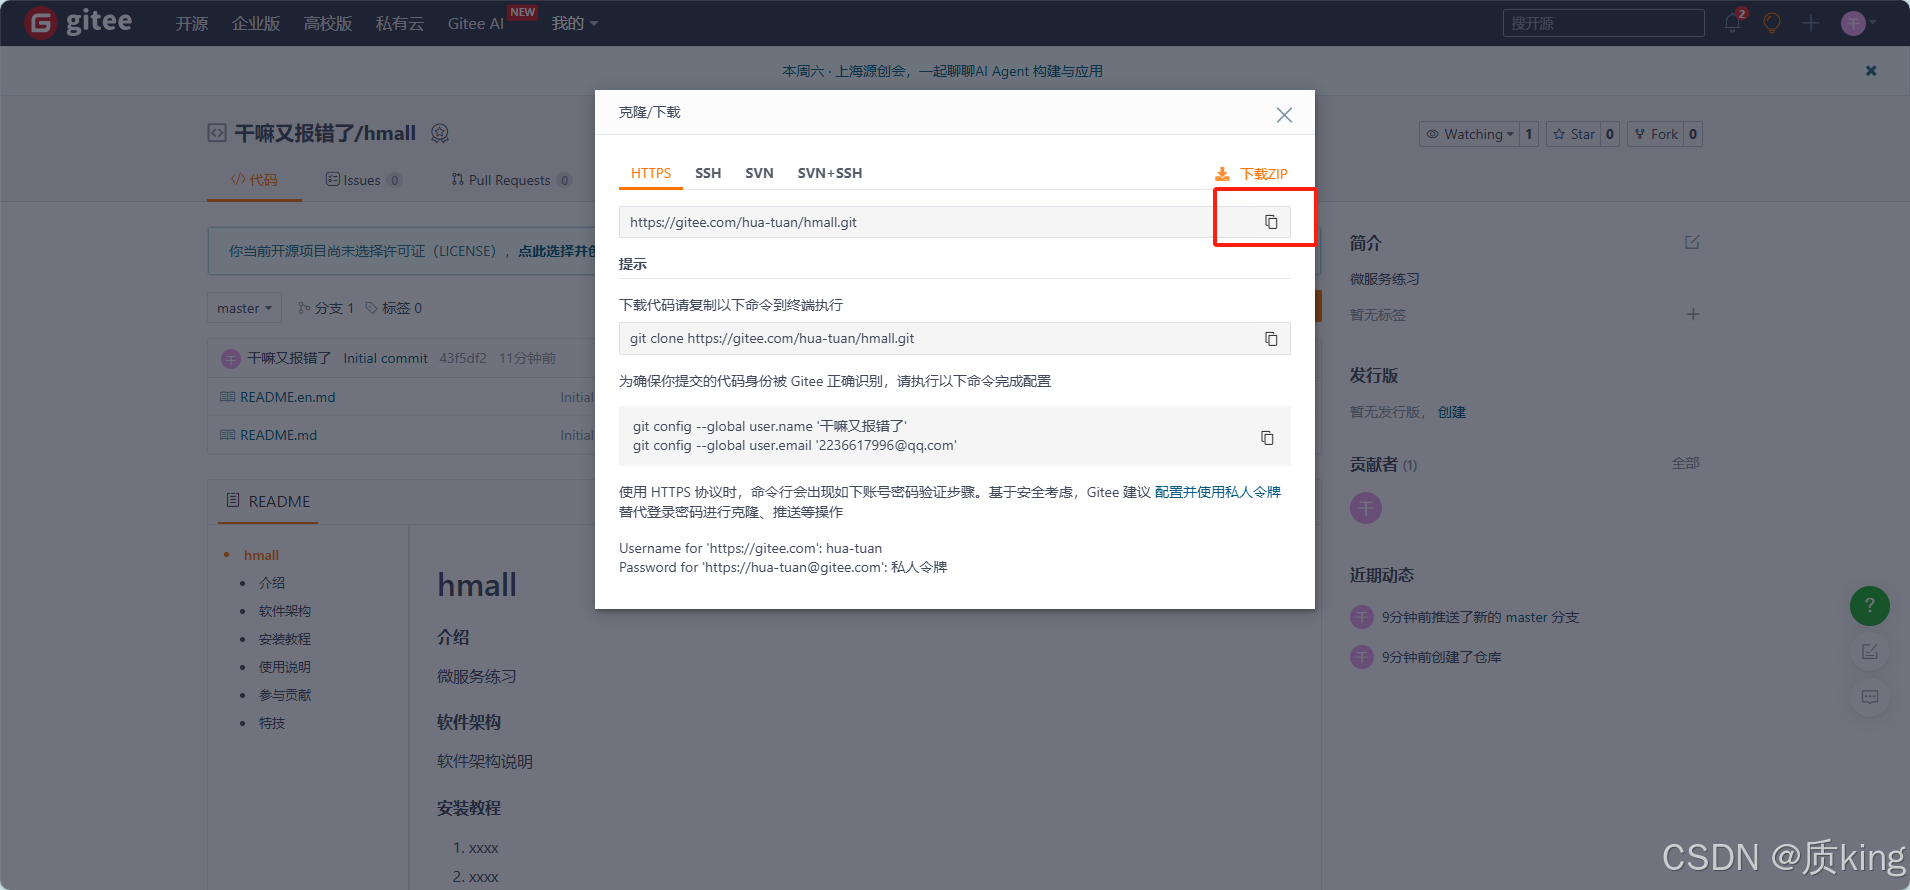Click the repository badge icon beside hmall
1910x890 pixels.
pos(440,133)
